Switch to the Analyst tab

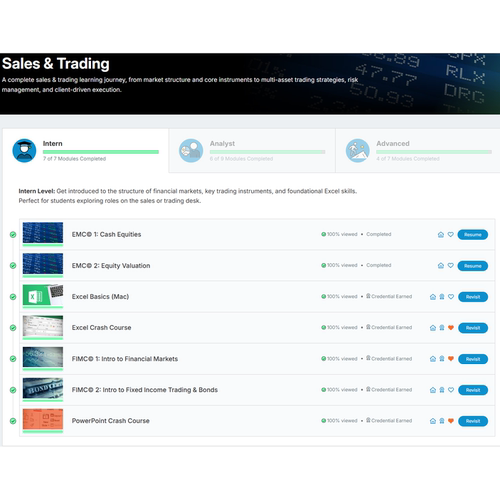point(252,151)
